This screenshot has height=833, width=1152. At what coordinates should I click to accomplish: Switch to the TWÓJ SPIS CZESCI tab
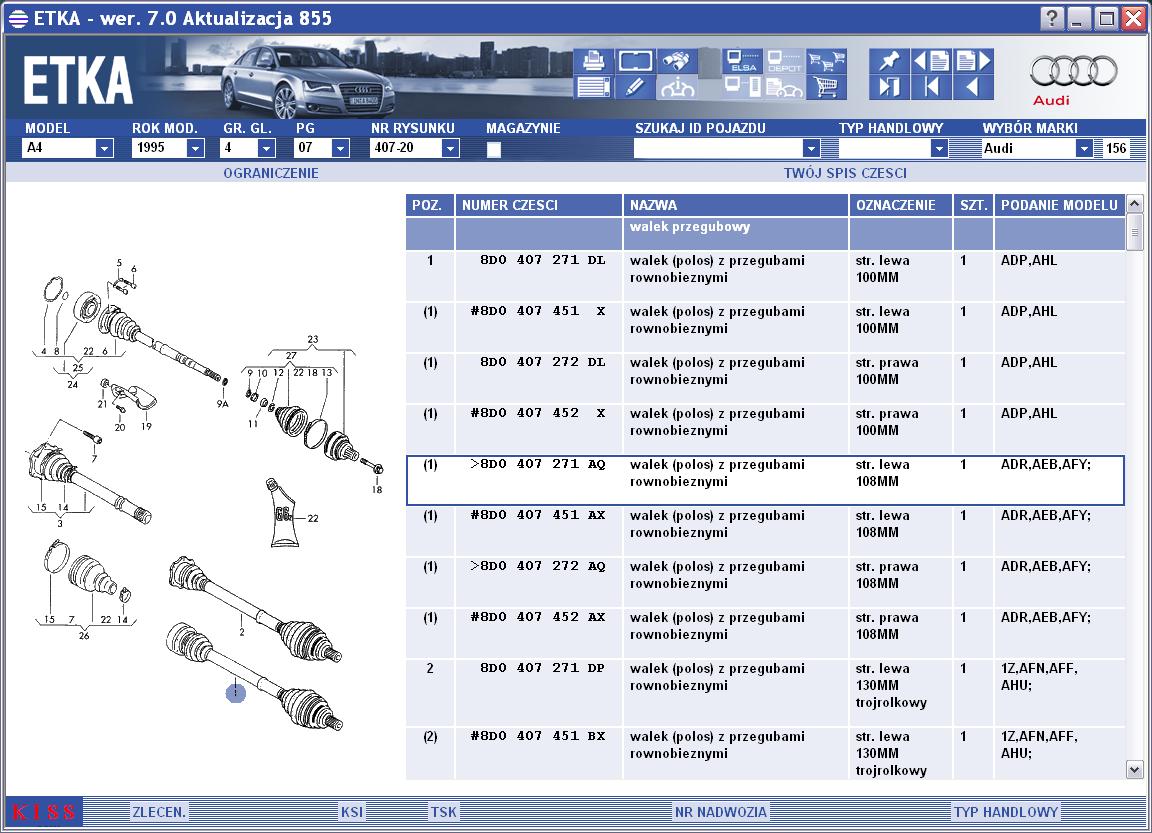click(x=845, y=173)
